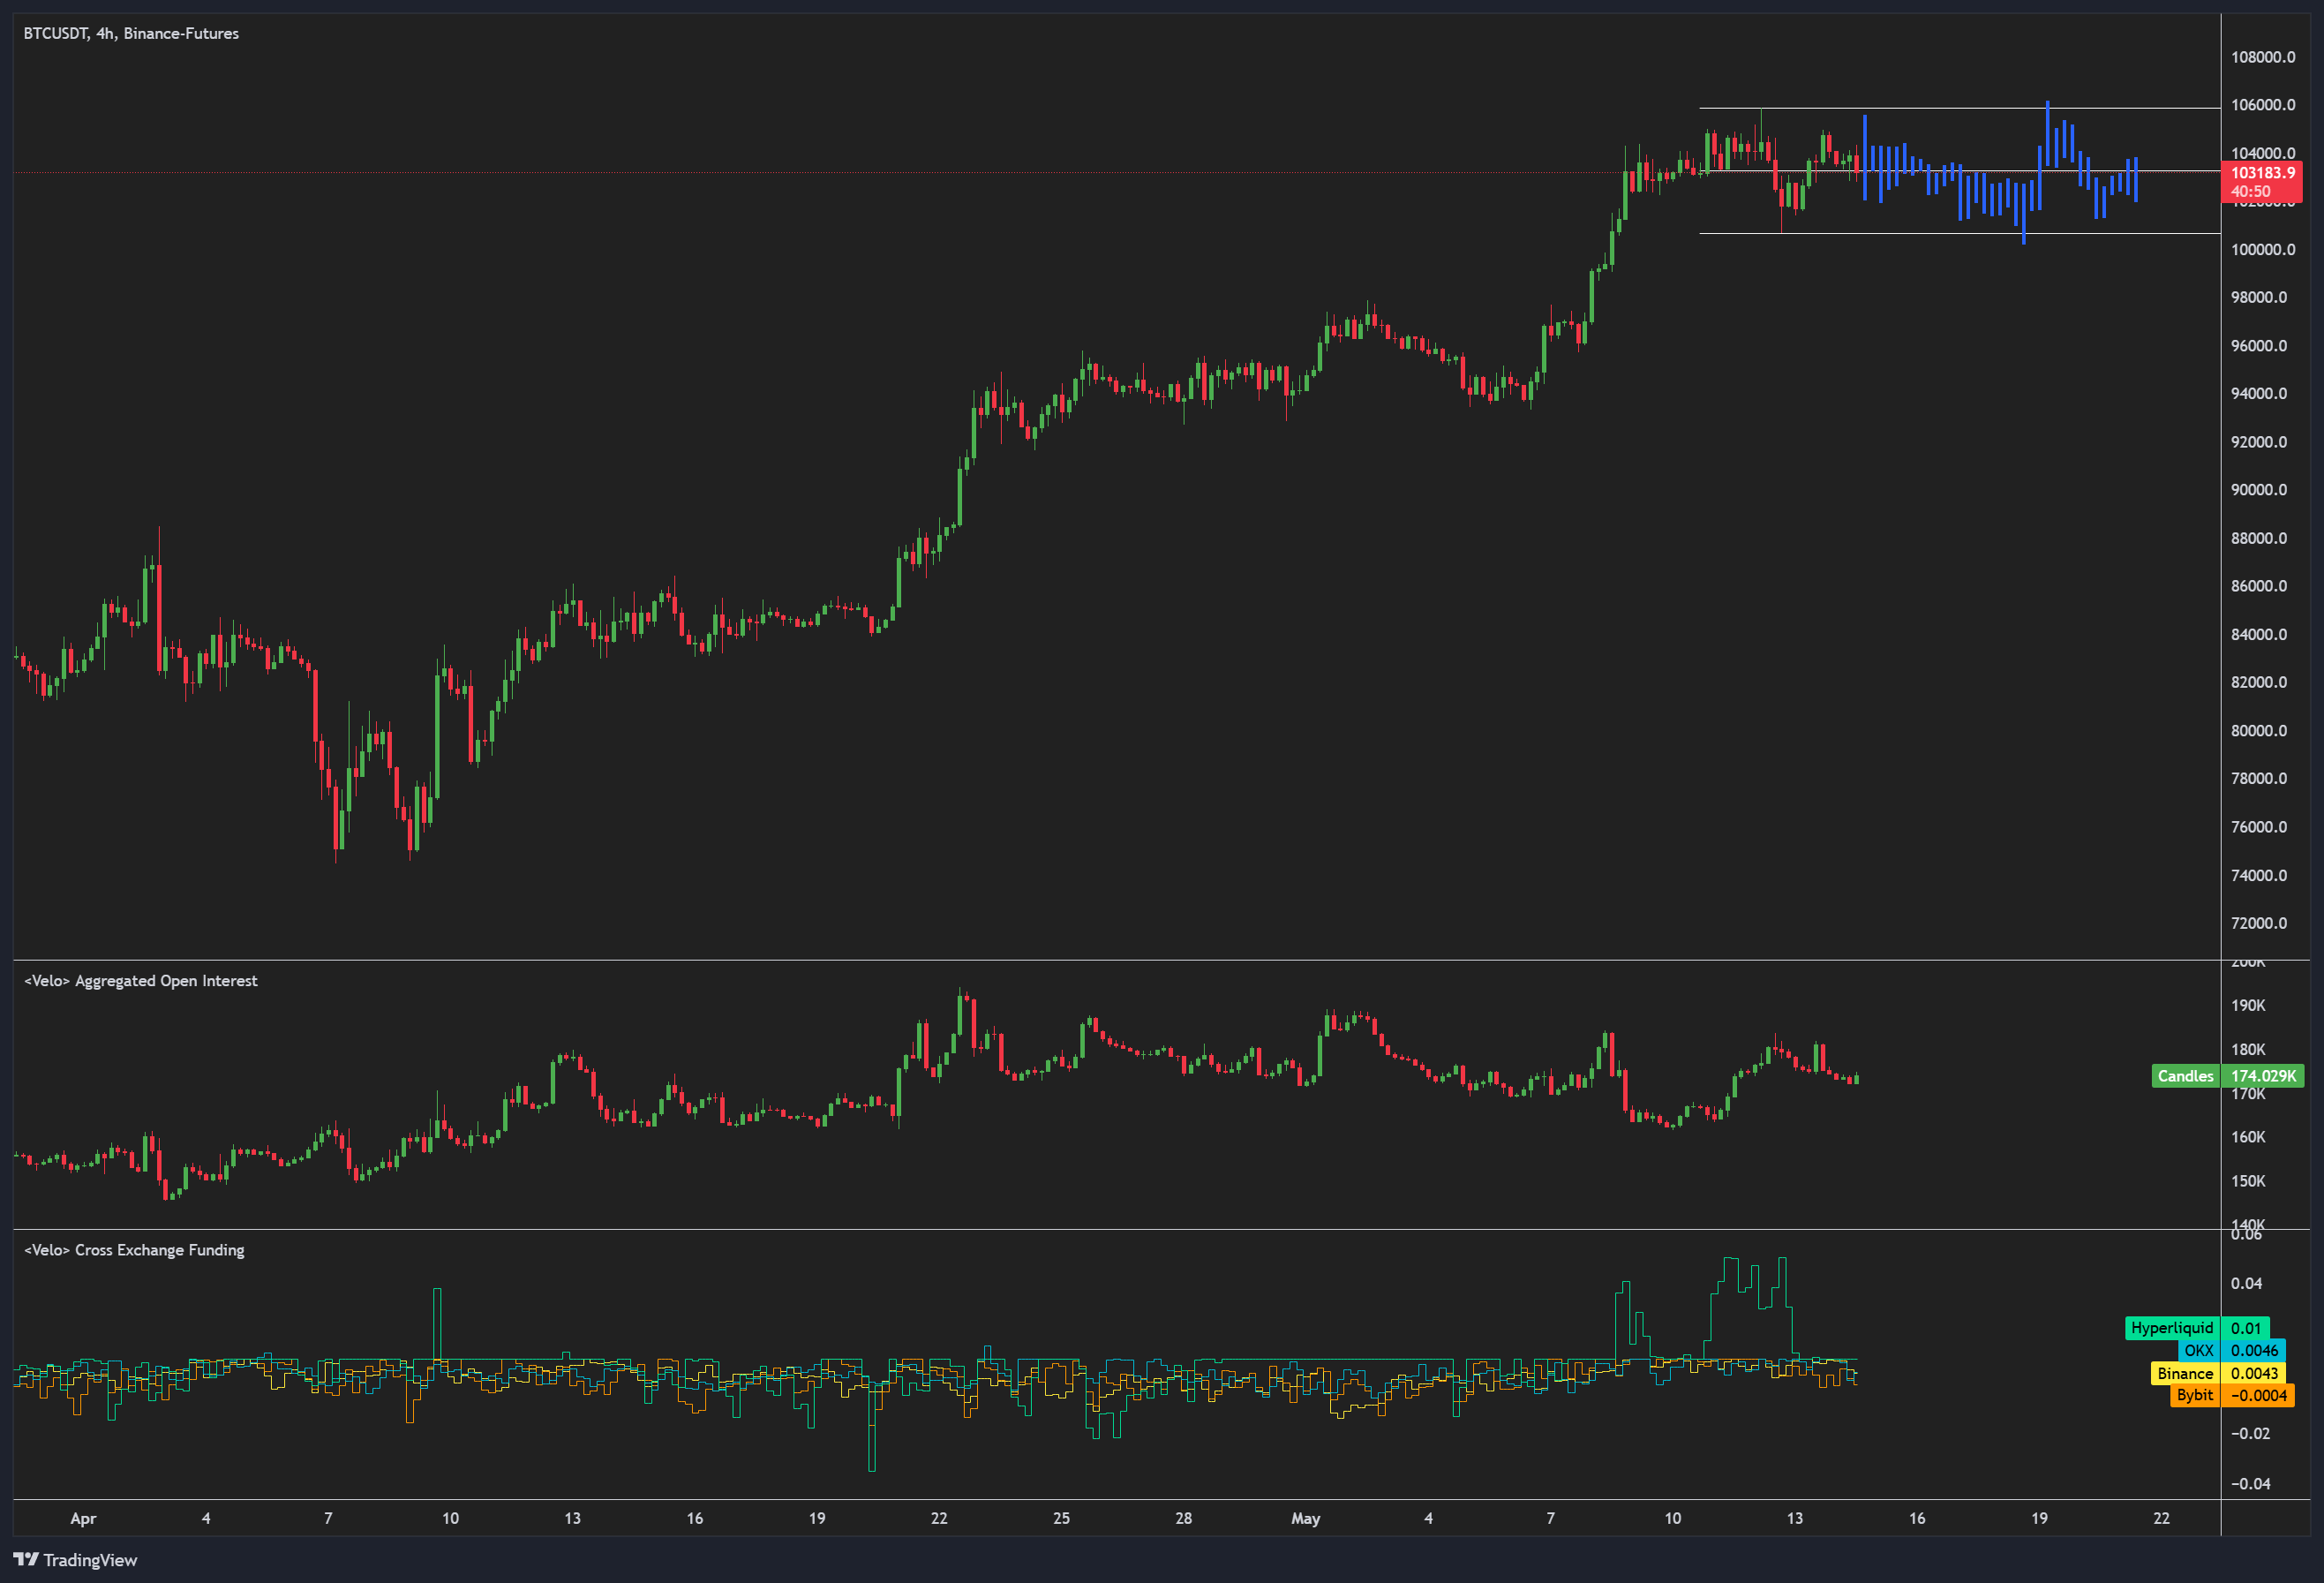Click the 72000.0 price axis label

coord(2258,923)
